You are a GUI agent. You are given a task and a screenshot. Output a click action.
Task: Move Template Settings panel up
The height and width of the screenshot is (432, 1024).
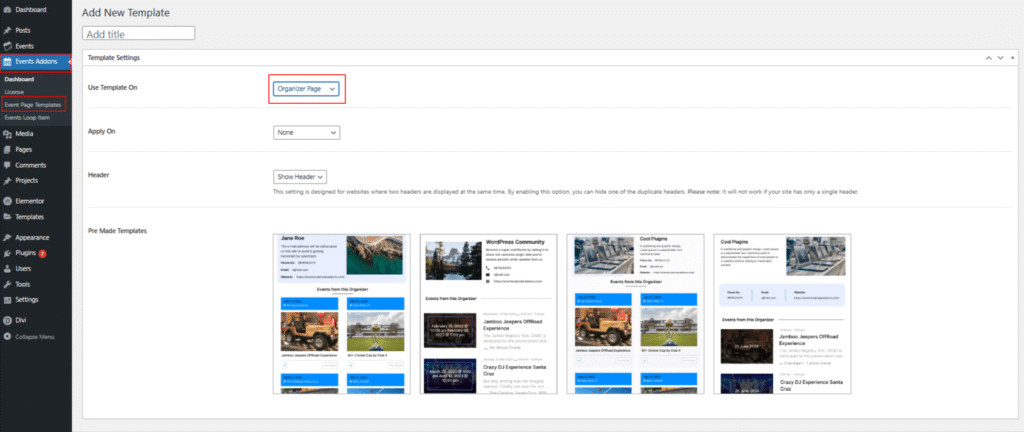click(x=985, y=59)
